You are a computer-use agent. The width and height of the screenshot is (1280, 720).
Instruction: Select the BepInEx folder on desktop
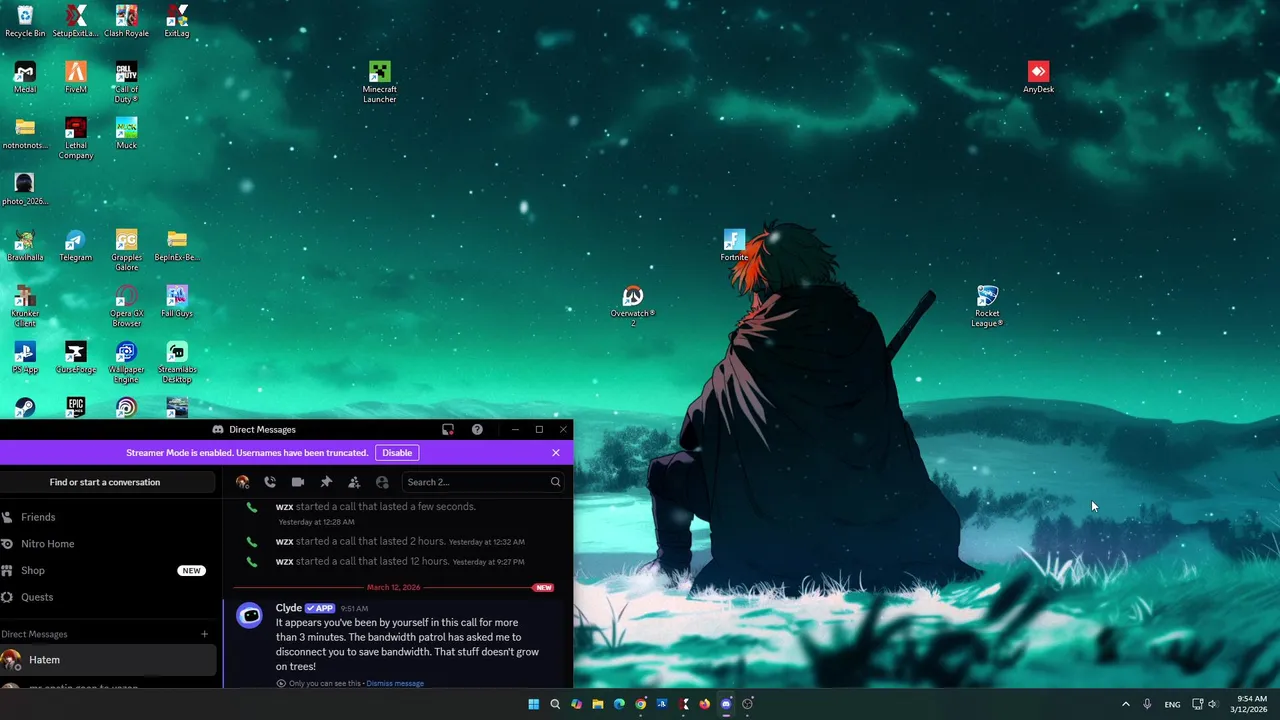click(177, 245)
